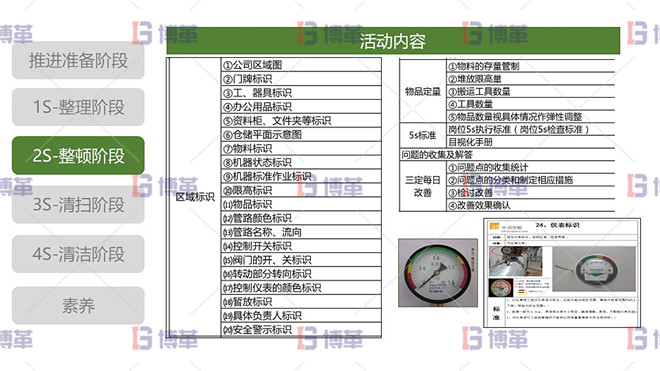The height and width of the screenshot is (371, 660).
Task: Open the 4S-清洁阶段 stage button
Action: 78,254
